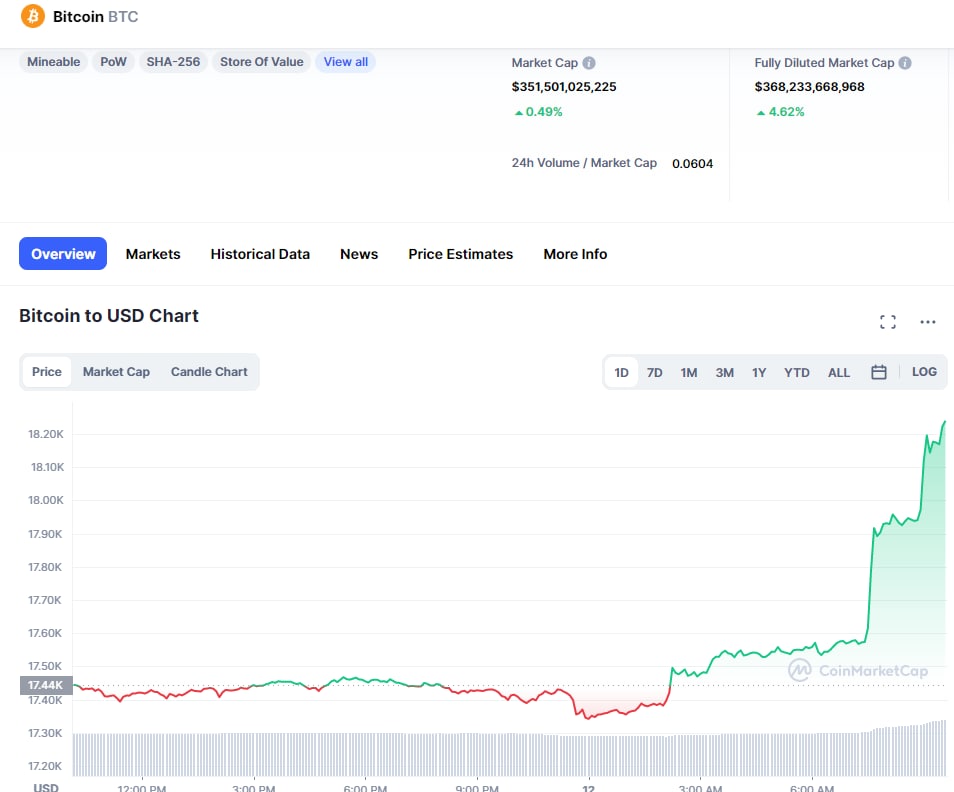Open Fully Diluted Market Cap info icon
The width and height of the screenshot is (954, 792).
pos(905,63)
